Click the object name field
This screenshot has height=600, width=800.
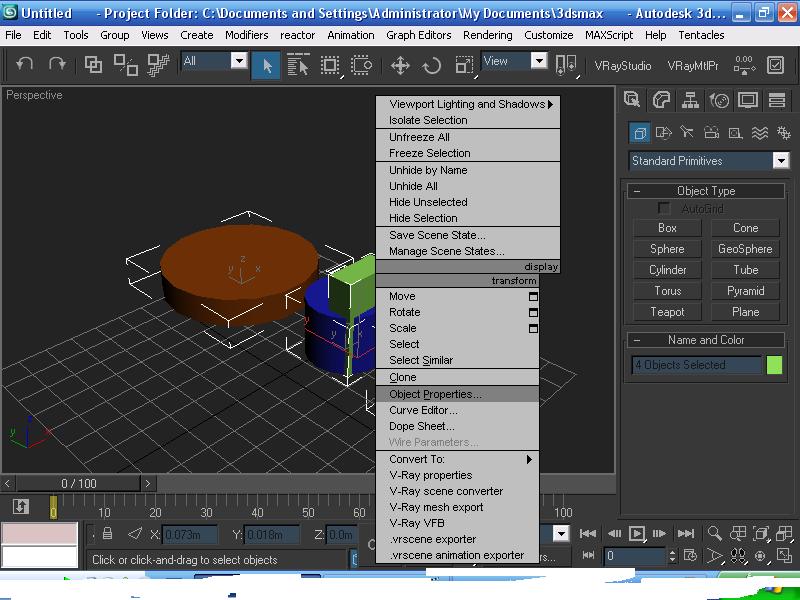(x=696, y=365)
